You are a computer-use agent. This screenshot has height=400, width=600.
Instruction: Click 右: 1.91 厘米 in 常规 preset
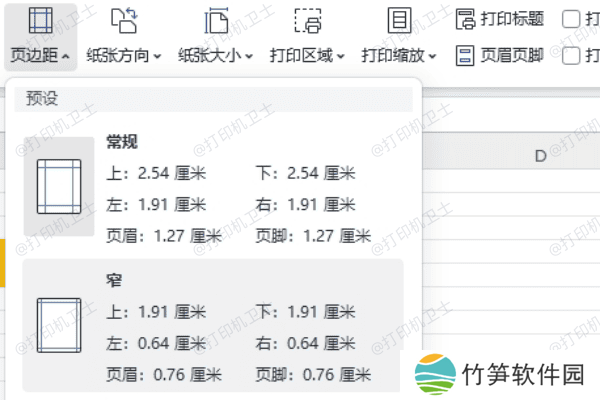tap(305, 205)
